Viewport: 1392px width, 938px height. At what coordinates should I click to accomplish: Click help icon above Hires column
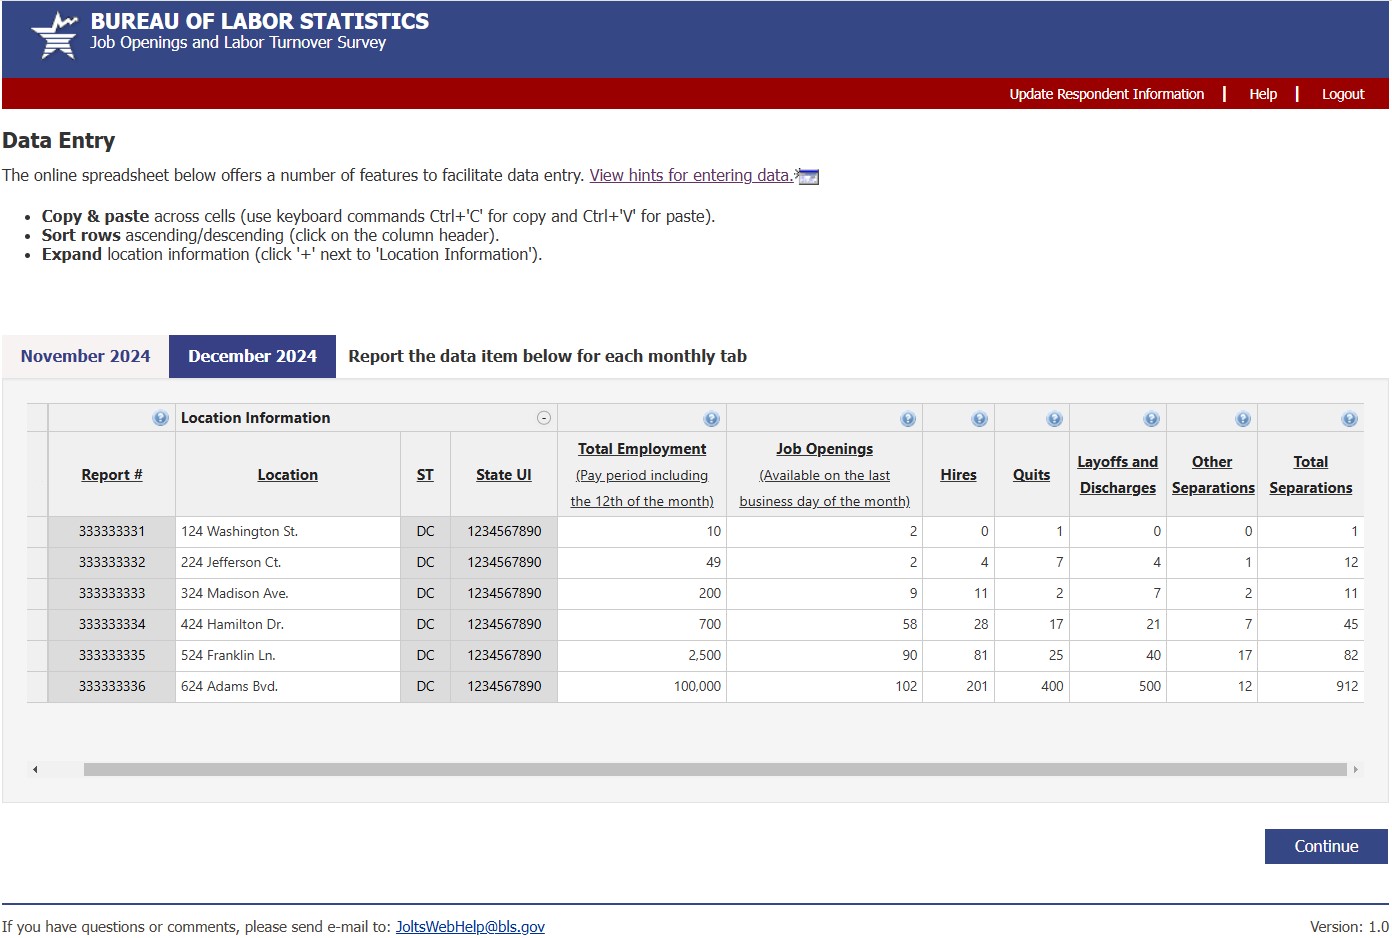point(979,419)
